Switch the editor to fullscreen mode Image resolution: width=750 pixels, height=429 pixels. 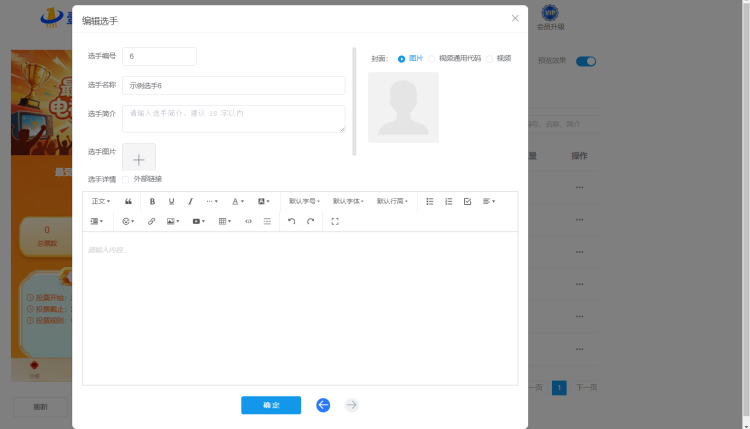[335, 221]
